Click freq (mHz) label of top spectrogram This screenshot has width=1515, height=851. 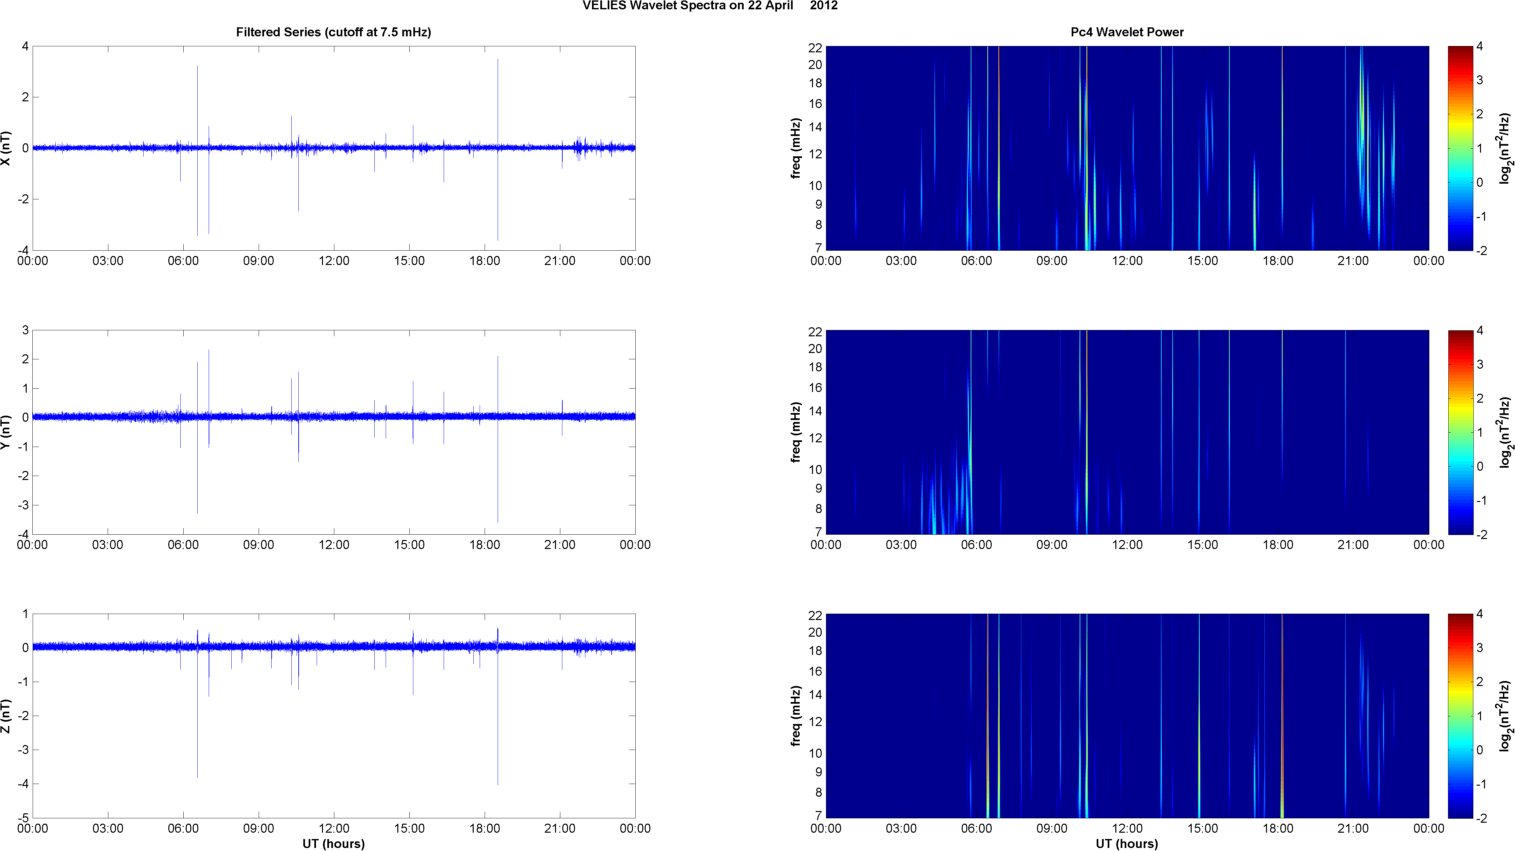pyautogui.click(x=796, y=148)
